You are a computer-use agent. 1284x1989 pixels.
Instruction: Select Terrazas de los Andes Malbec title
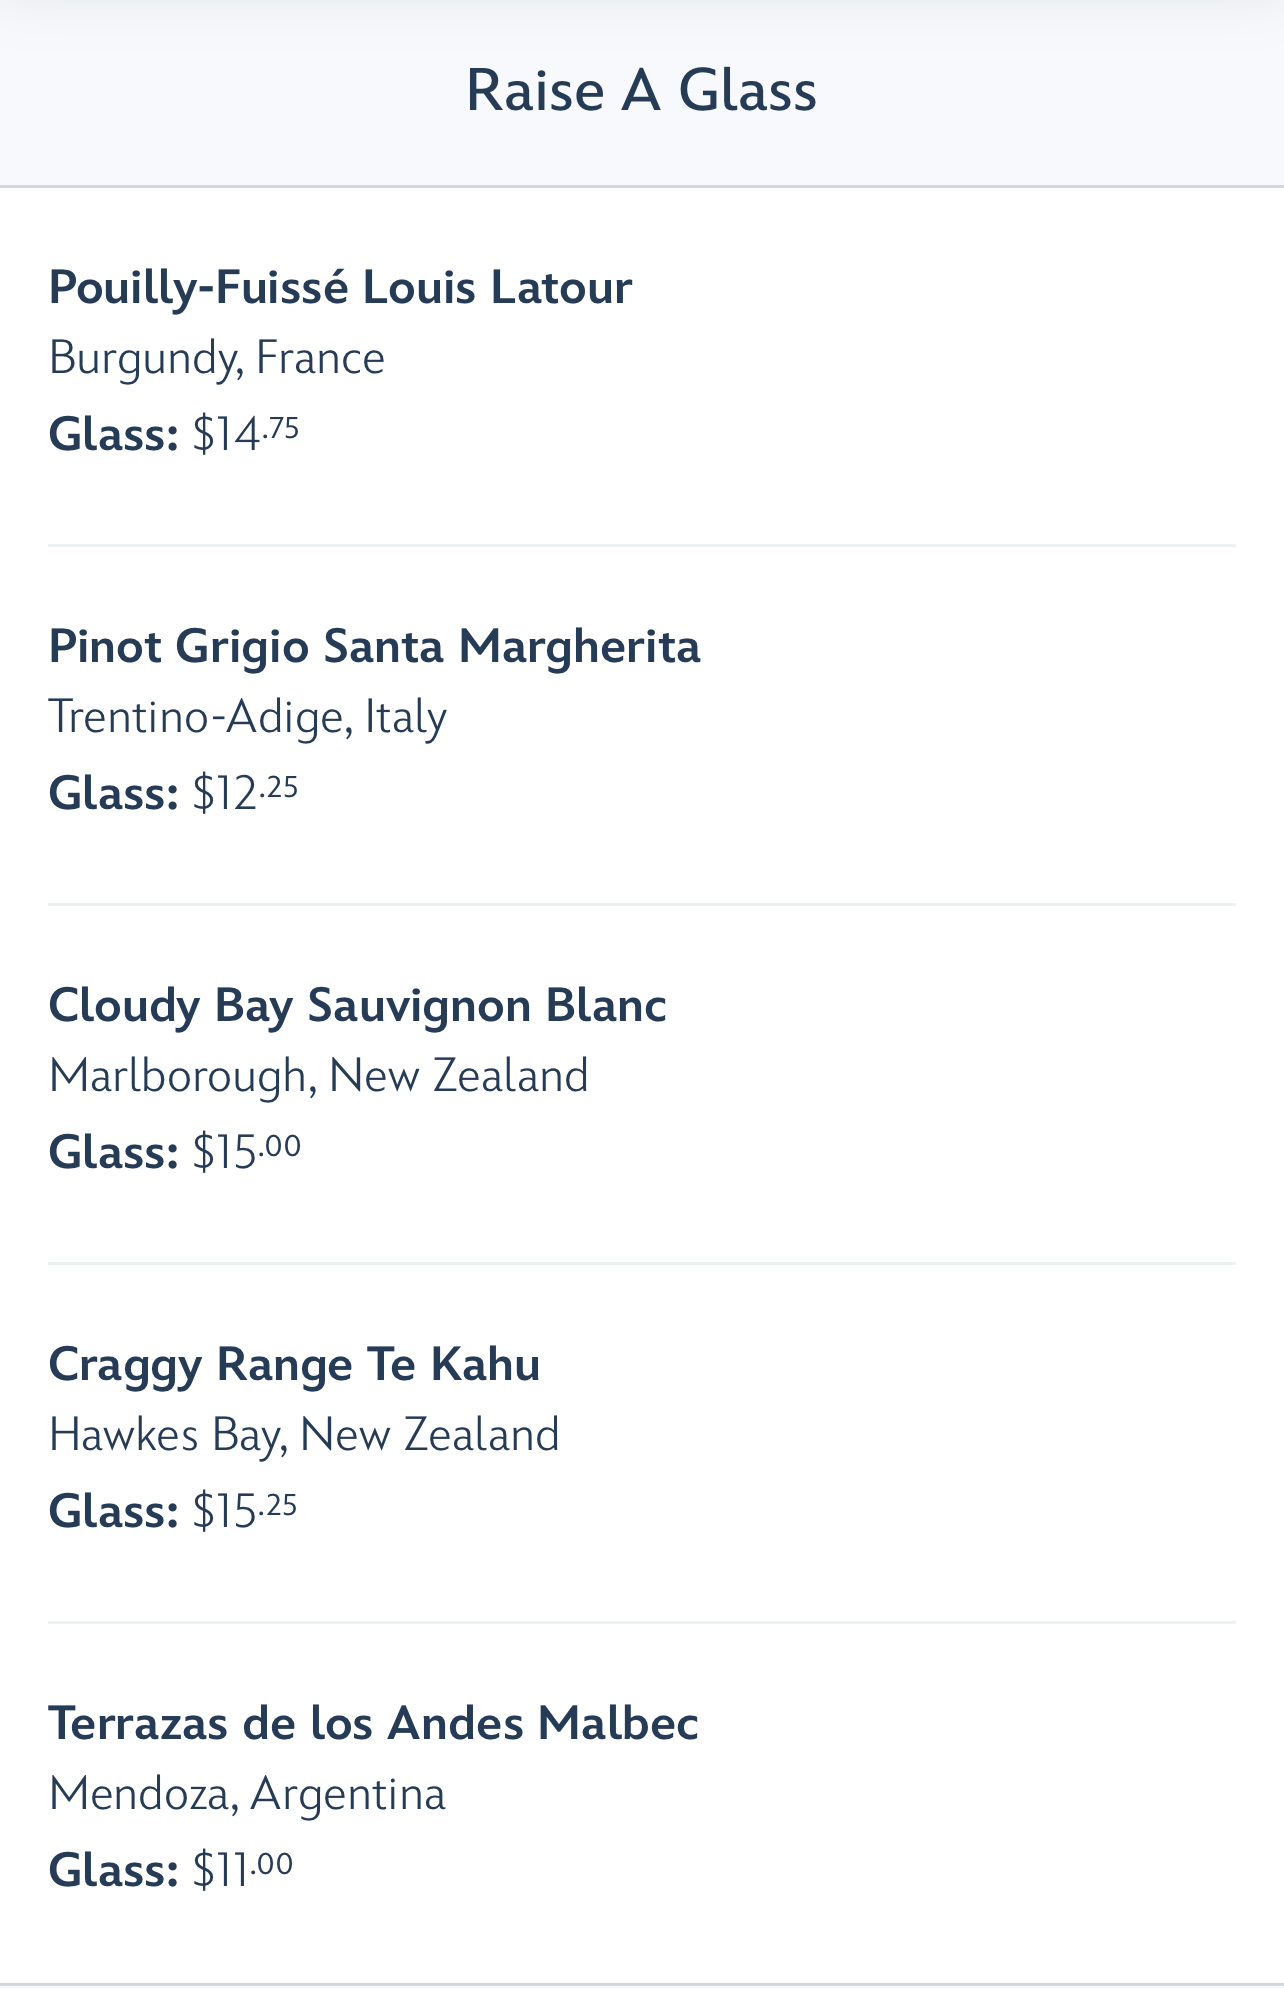(x=373, y=1723)
